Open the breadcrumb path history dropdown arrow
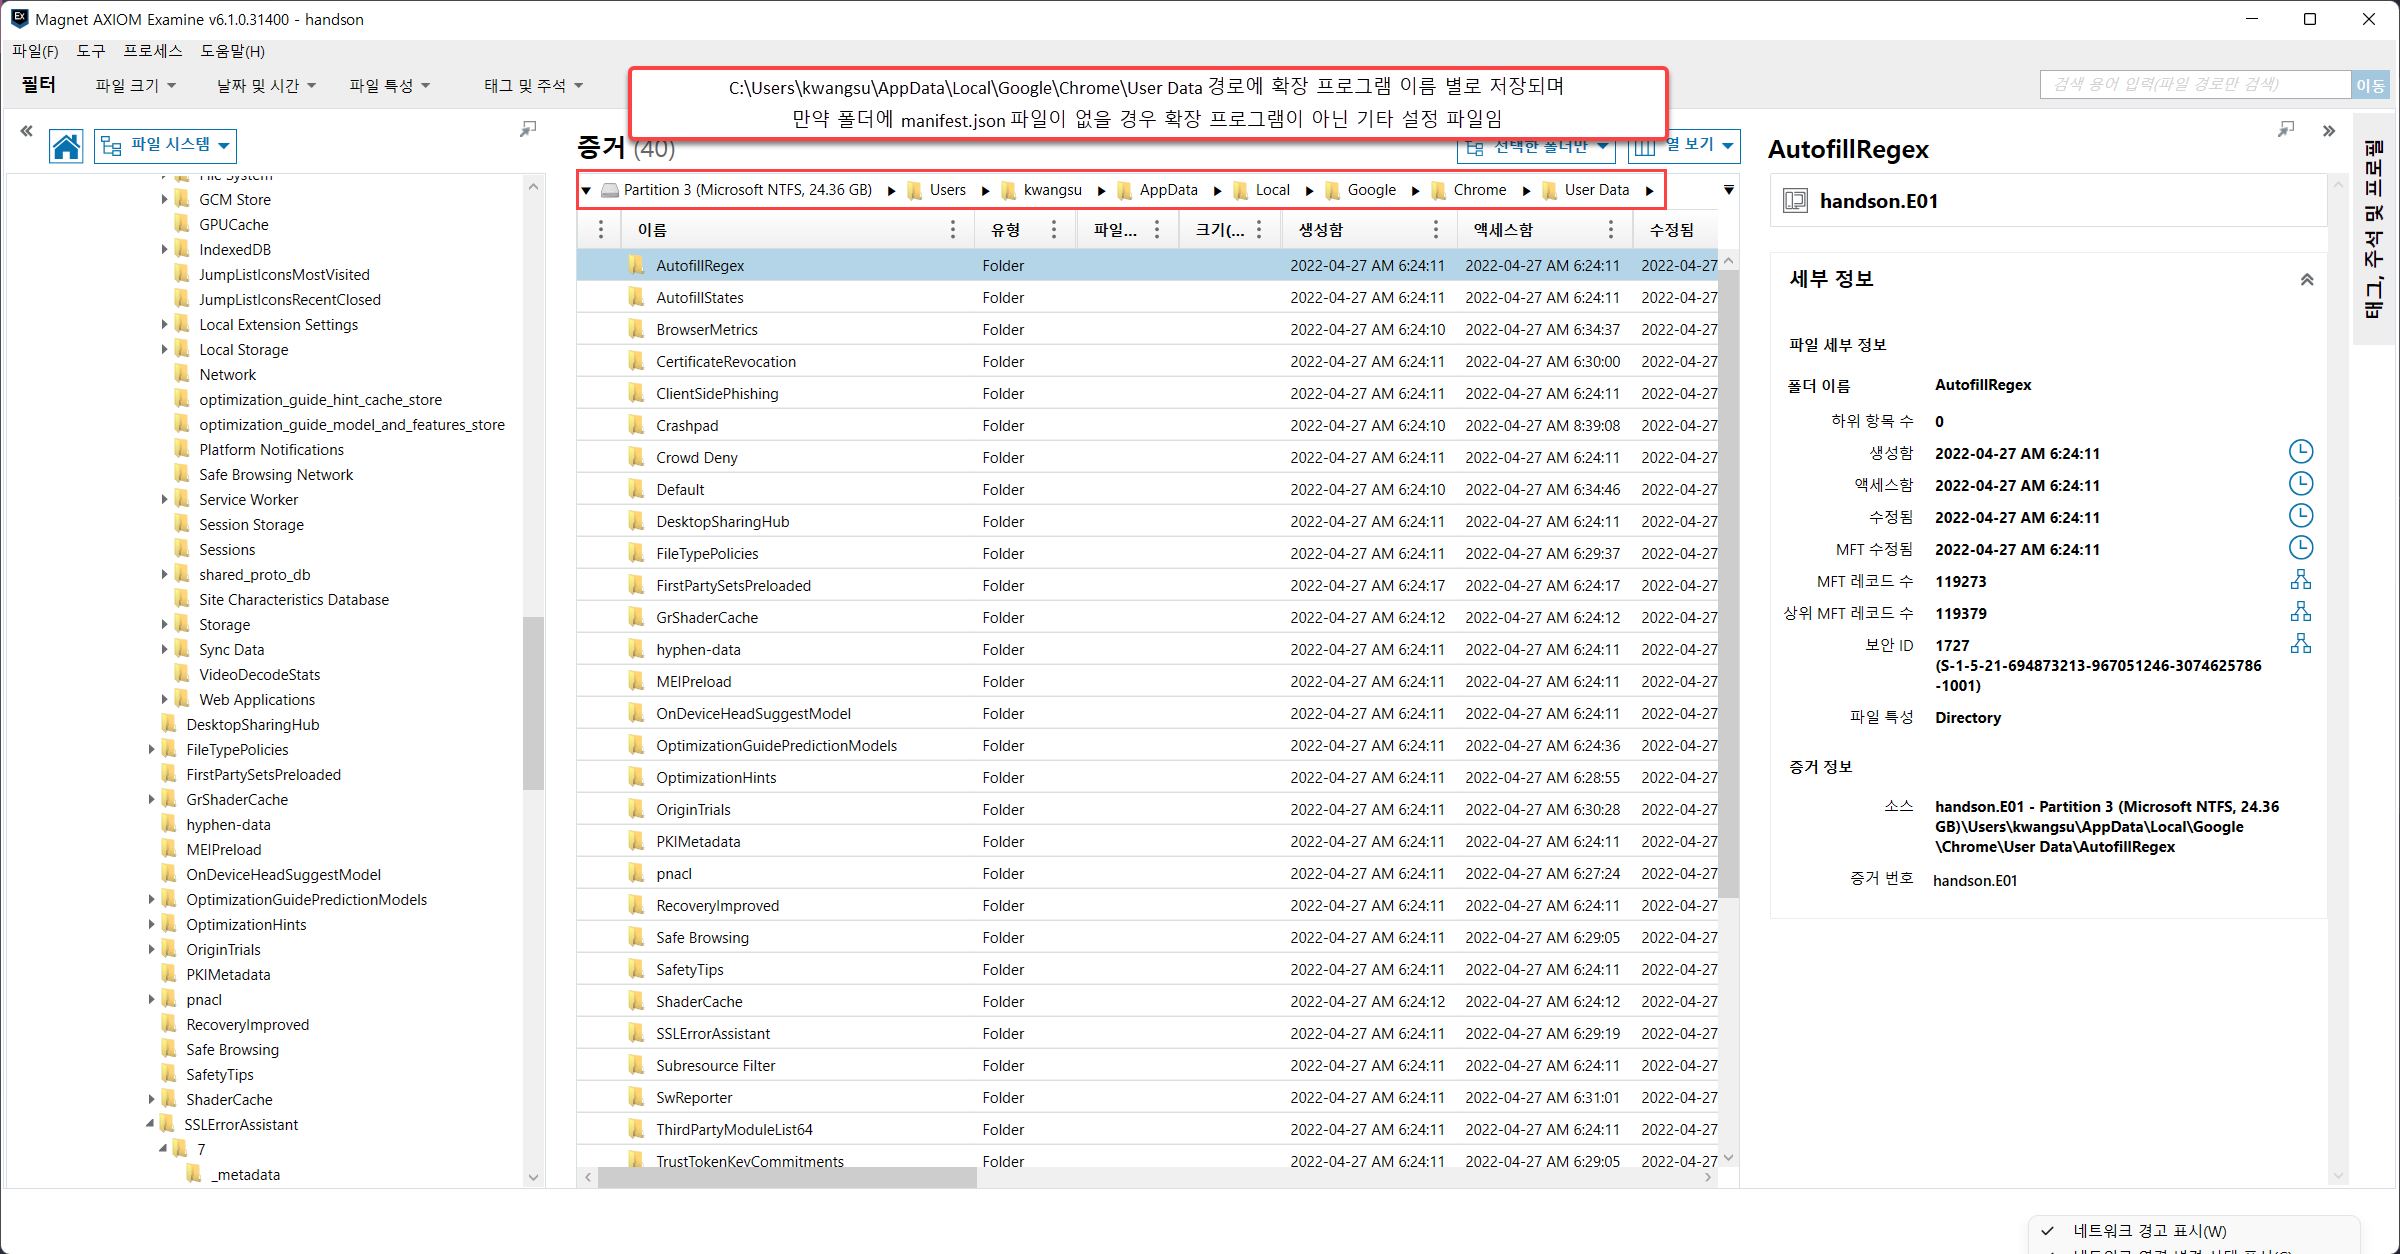This screenshot has height=1254, width=2400. [1728, 190]
